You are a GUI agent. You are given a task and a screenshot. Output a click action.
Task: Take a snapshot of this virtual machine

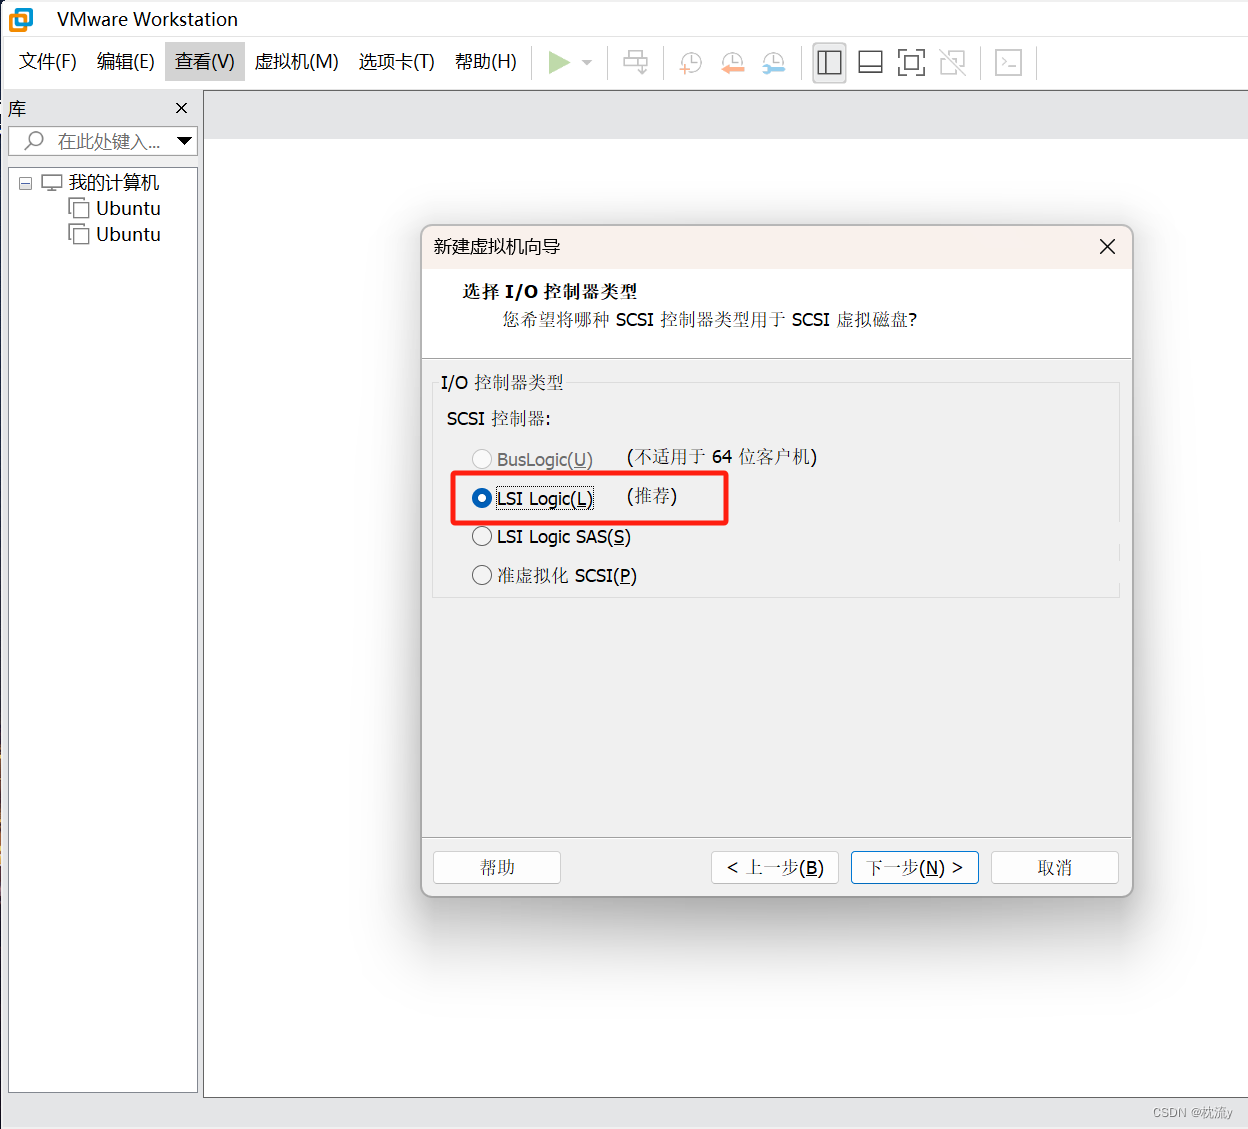coord(690,63)
